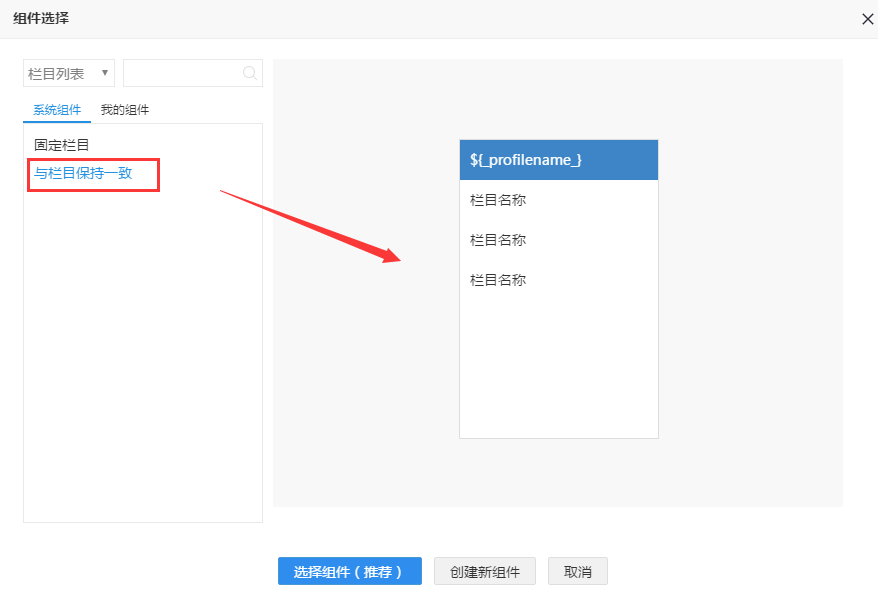Click the blue ${_profilename_} preview header

tap(558, 160)
